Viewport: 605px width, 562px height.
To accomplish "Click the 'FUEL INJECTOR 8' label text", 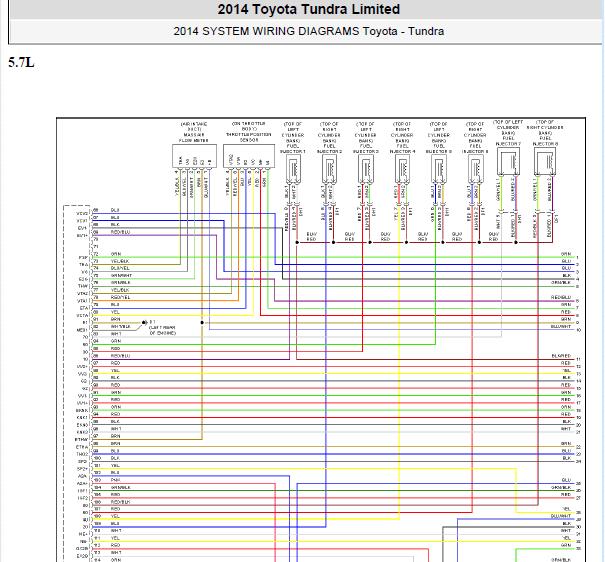I will tap(545, 141).
